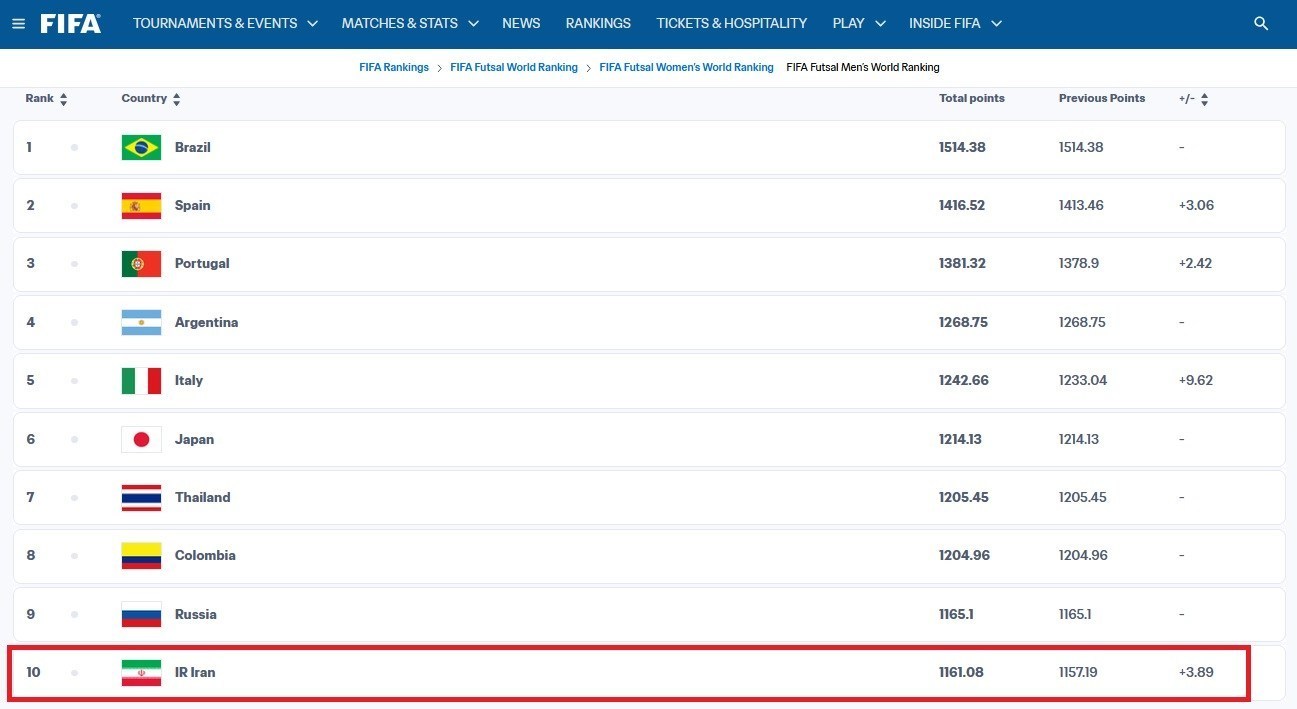Open the Portugal team name
This screenshot has height=709, width=1297.
[202, 263]
